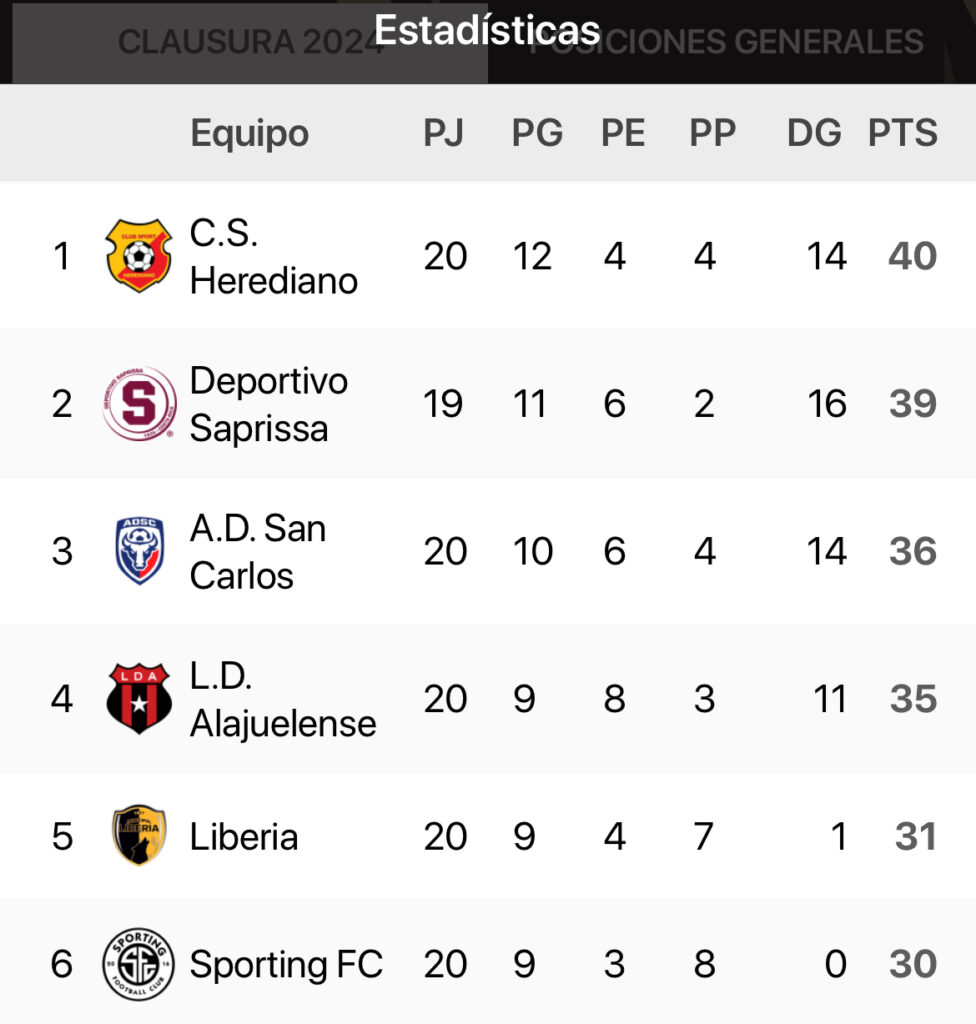Tap the Liberia team badge
Viewport: 976px width, 1024px height.
point(139,836)
